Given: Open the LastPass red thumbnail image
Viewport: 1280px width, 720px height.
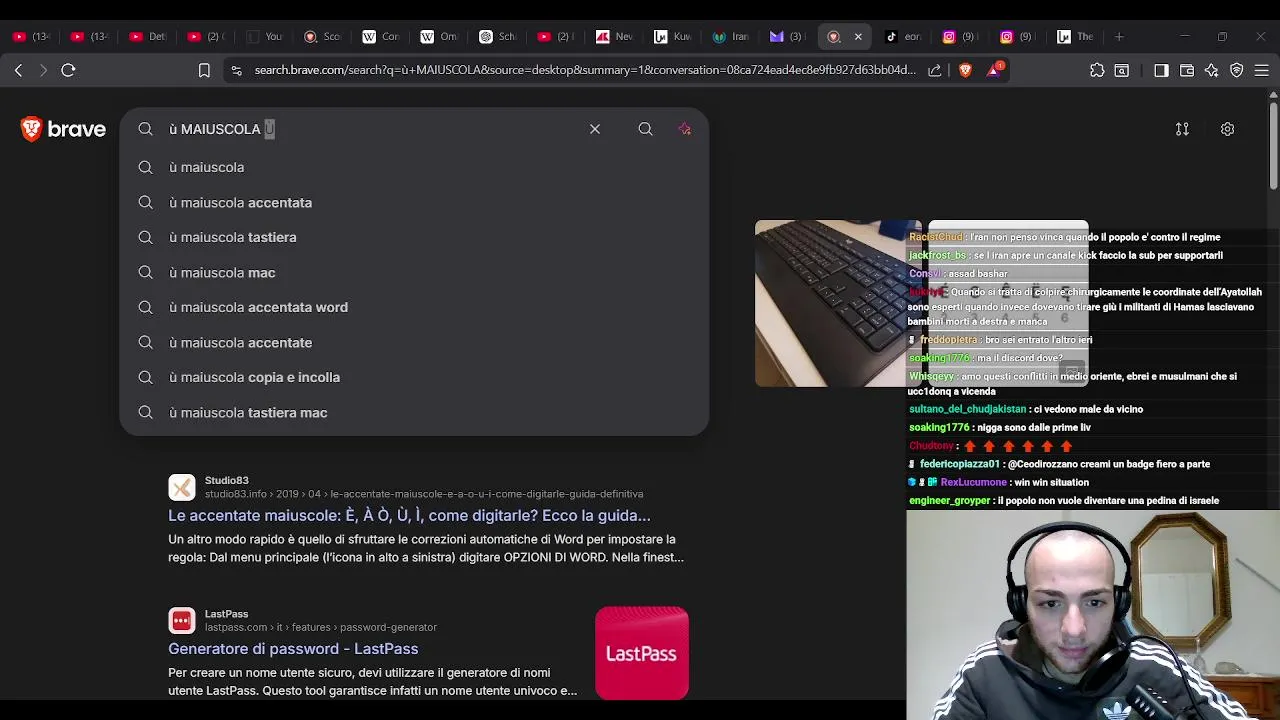Looking at the screenshot, I should click(x=642, y=653).
